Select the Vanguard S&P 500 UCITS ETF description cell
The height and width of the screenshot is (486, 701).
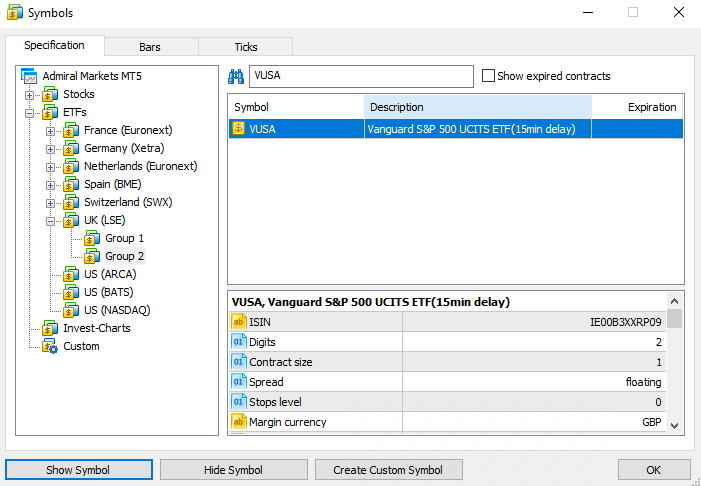pyautogui.click(x=478, y=129)
